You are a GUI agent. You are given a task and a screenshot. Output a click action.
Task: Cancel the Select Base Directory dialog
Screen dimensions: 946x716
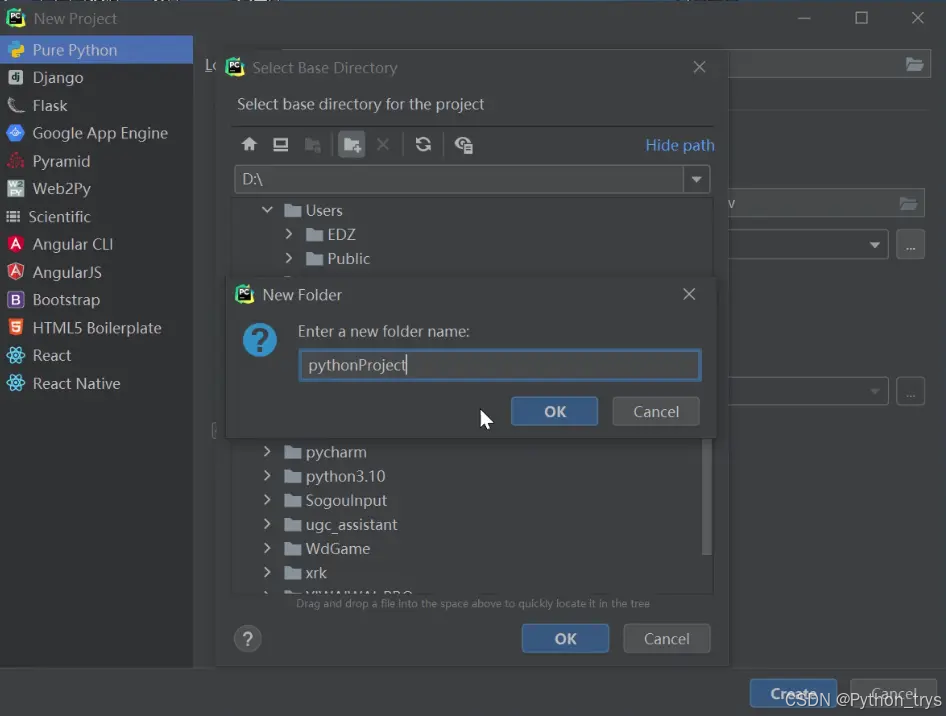667,639
